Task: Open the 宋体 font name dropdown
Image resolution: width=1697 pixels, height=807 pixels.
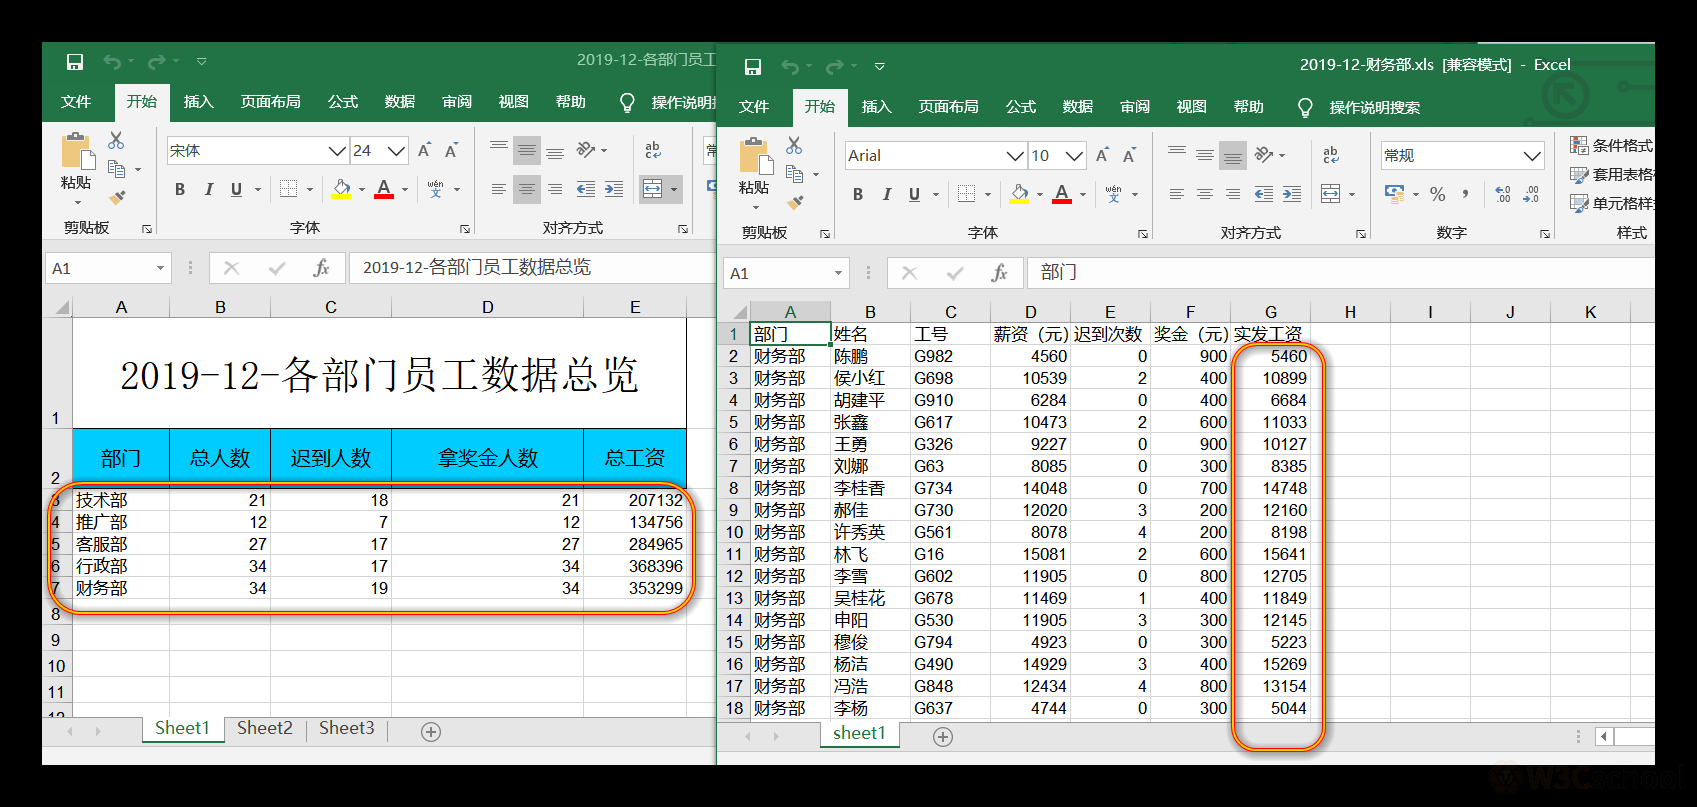Action: point(337,151)
